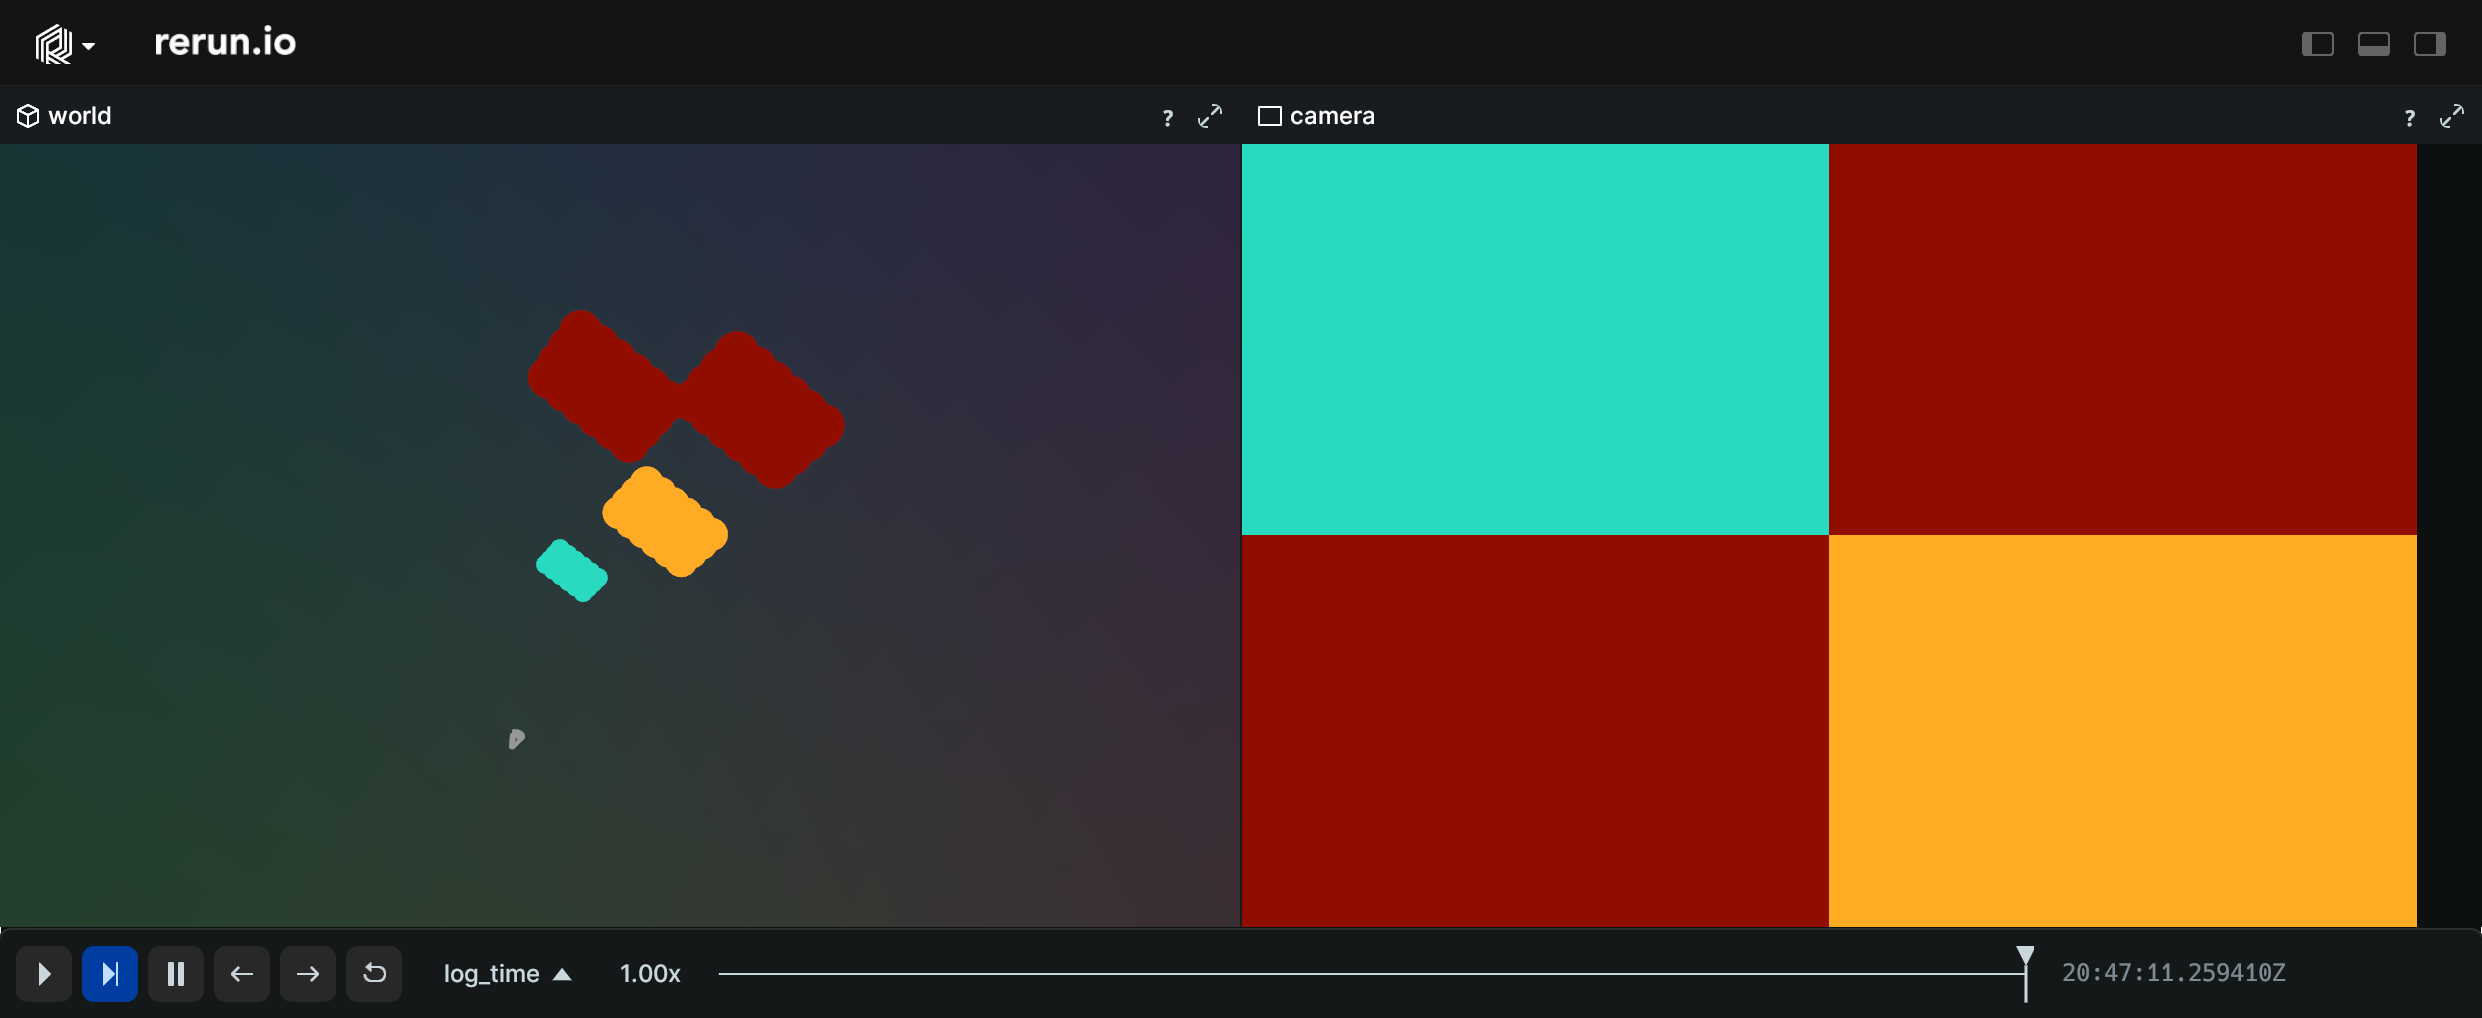Pause the playback

point(176,973)
